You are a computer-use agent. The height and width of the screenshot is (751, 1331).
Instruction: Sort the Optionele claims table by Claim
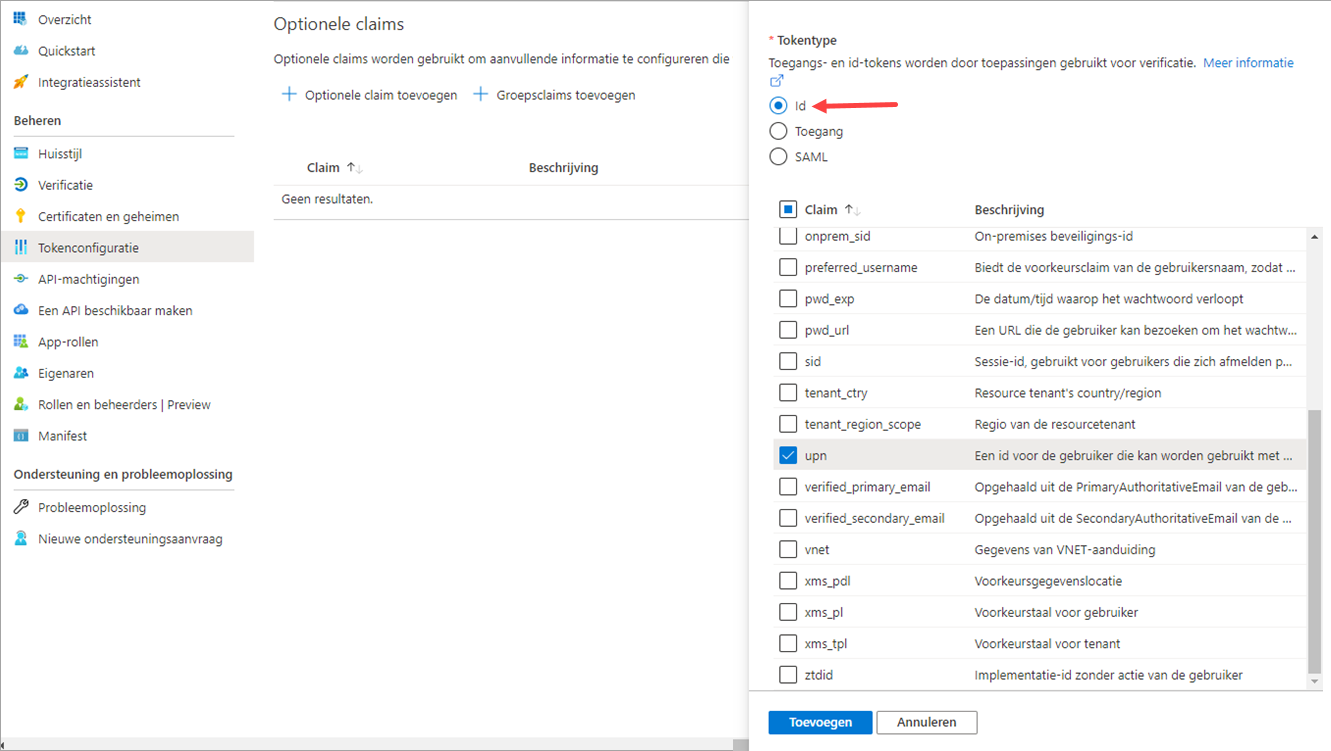354,168
